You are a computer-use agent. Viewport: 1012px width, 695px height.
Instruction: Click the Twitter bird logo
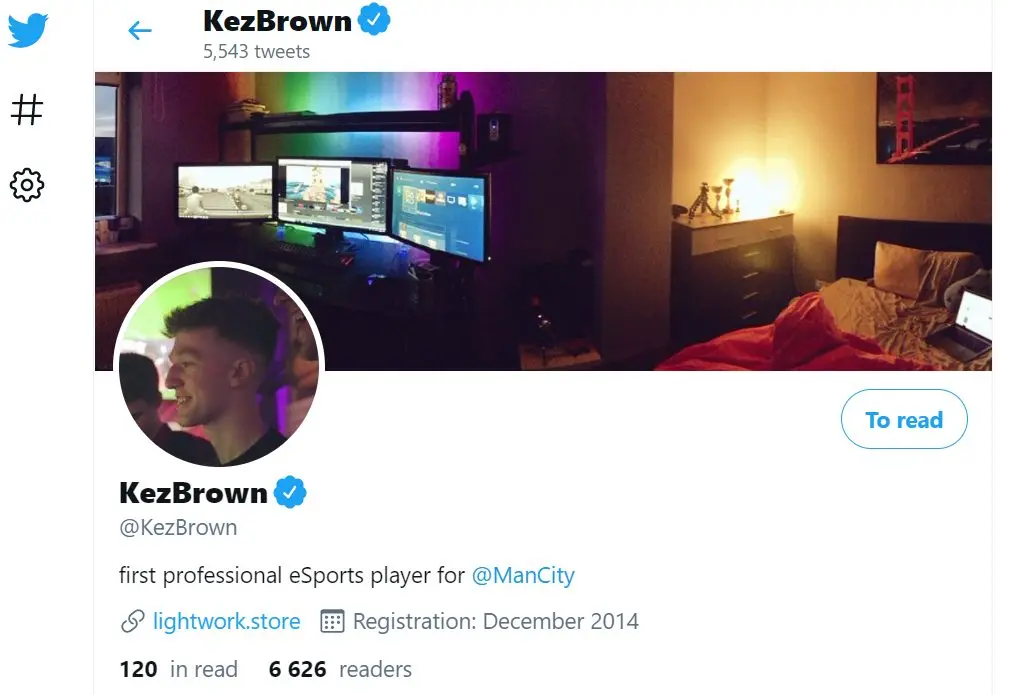pos(28,29)
